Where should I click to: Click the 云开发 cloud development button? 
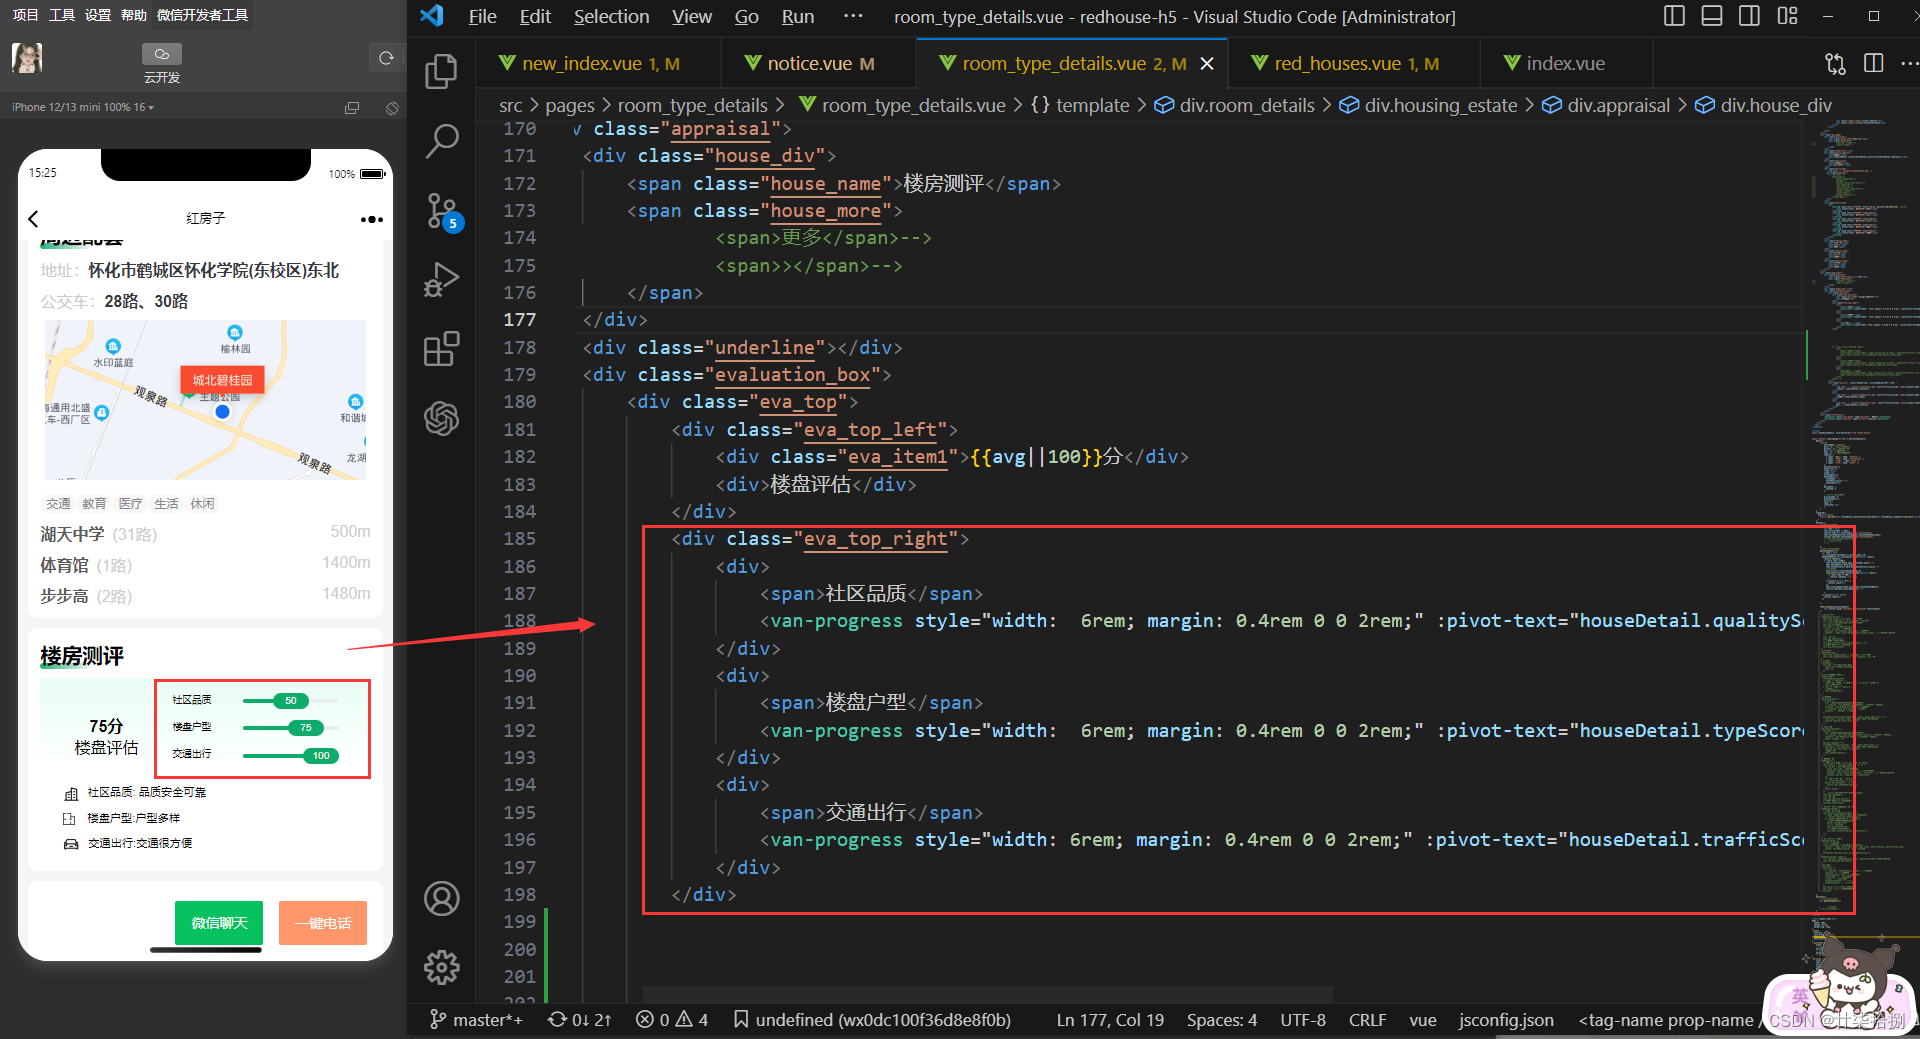tap(162, 63)
